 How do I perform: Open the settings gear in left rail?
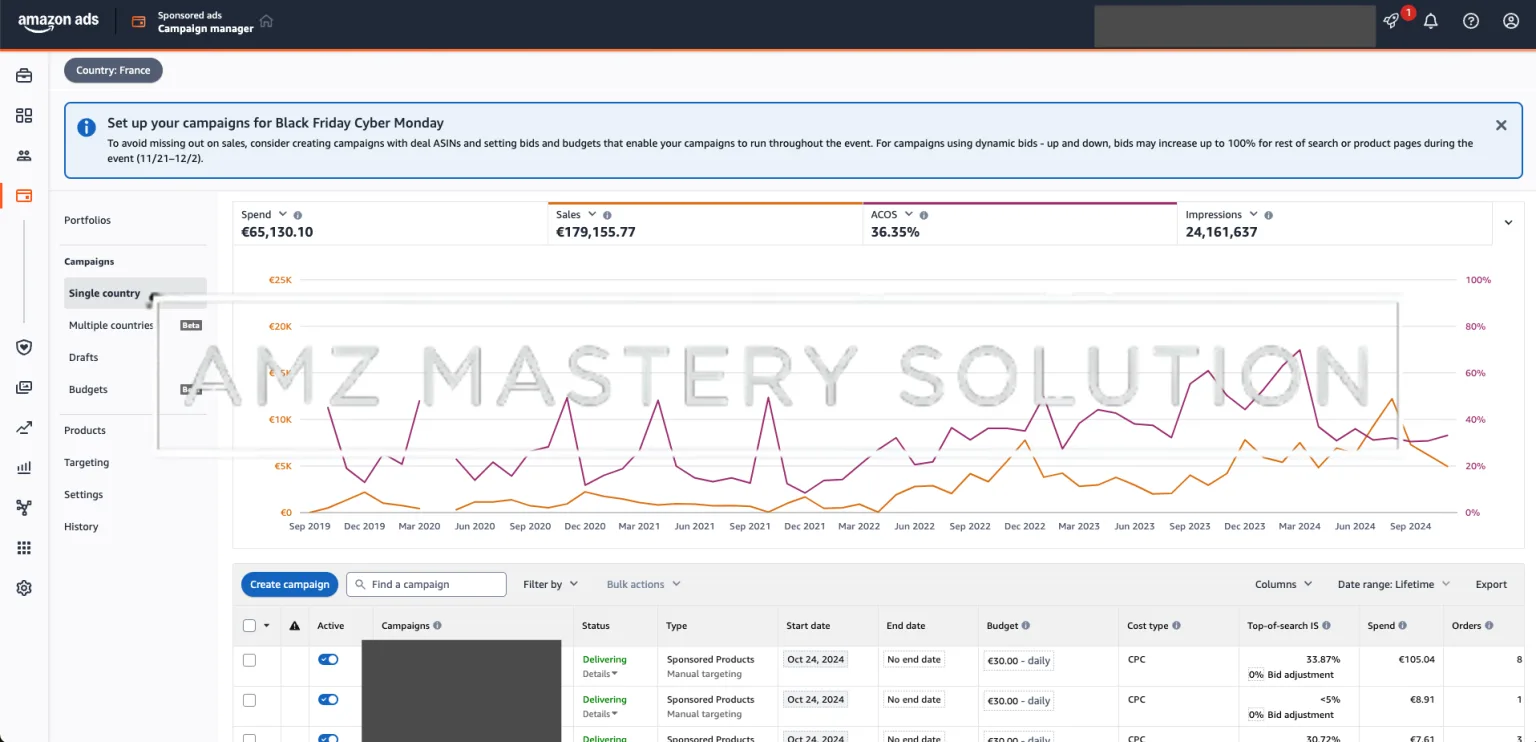click(24, 588)
